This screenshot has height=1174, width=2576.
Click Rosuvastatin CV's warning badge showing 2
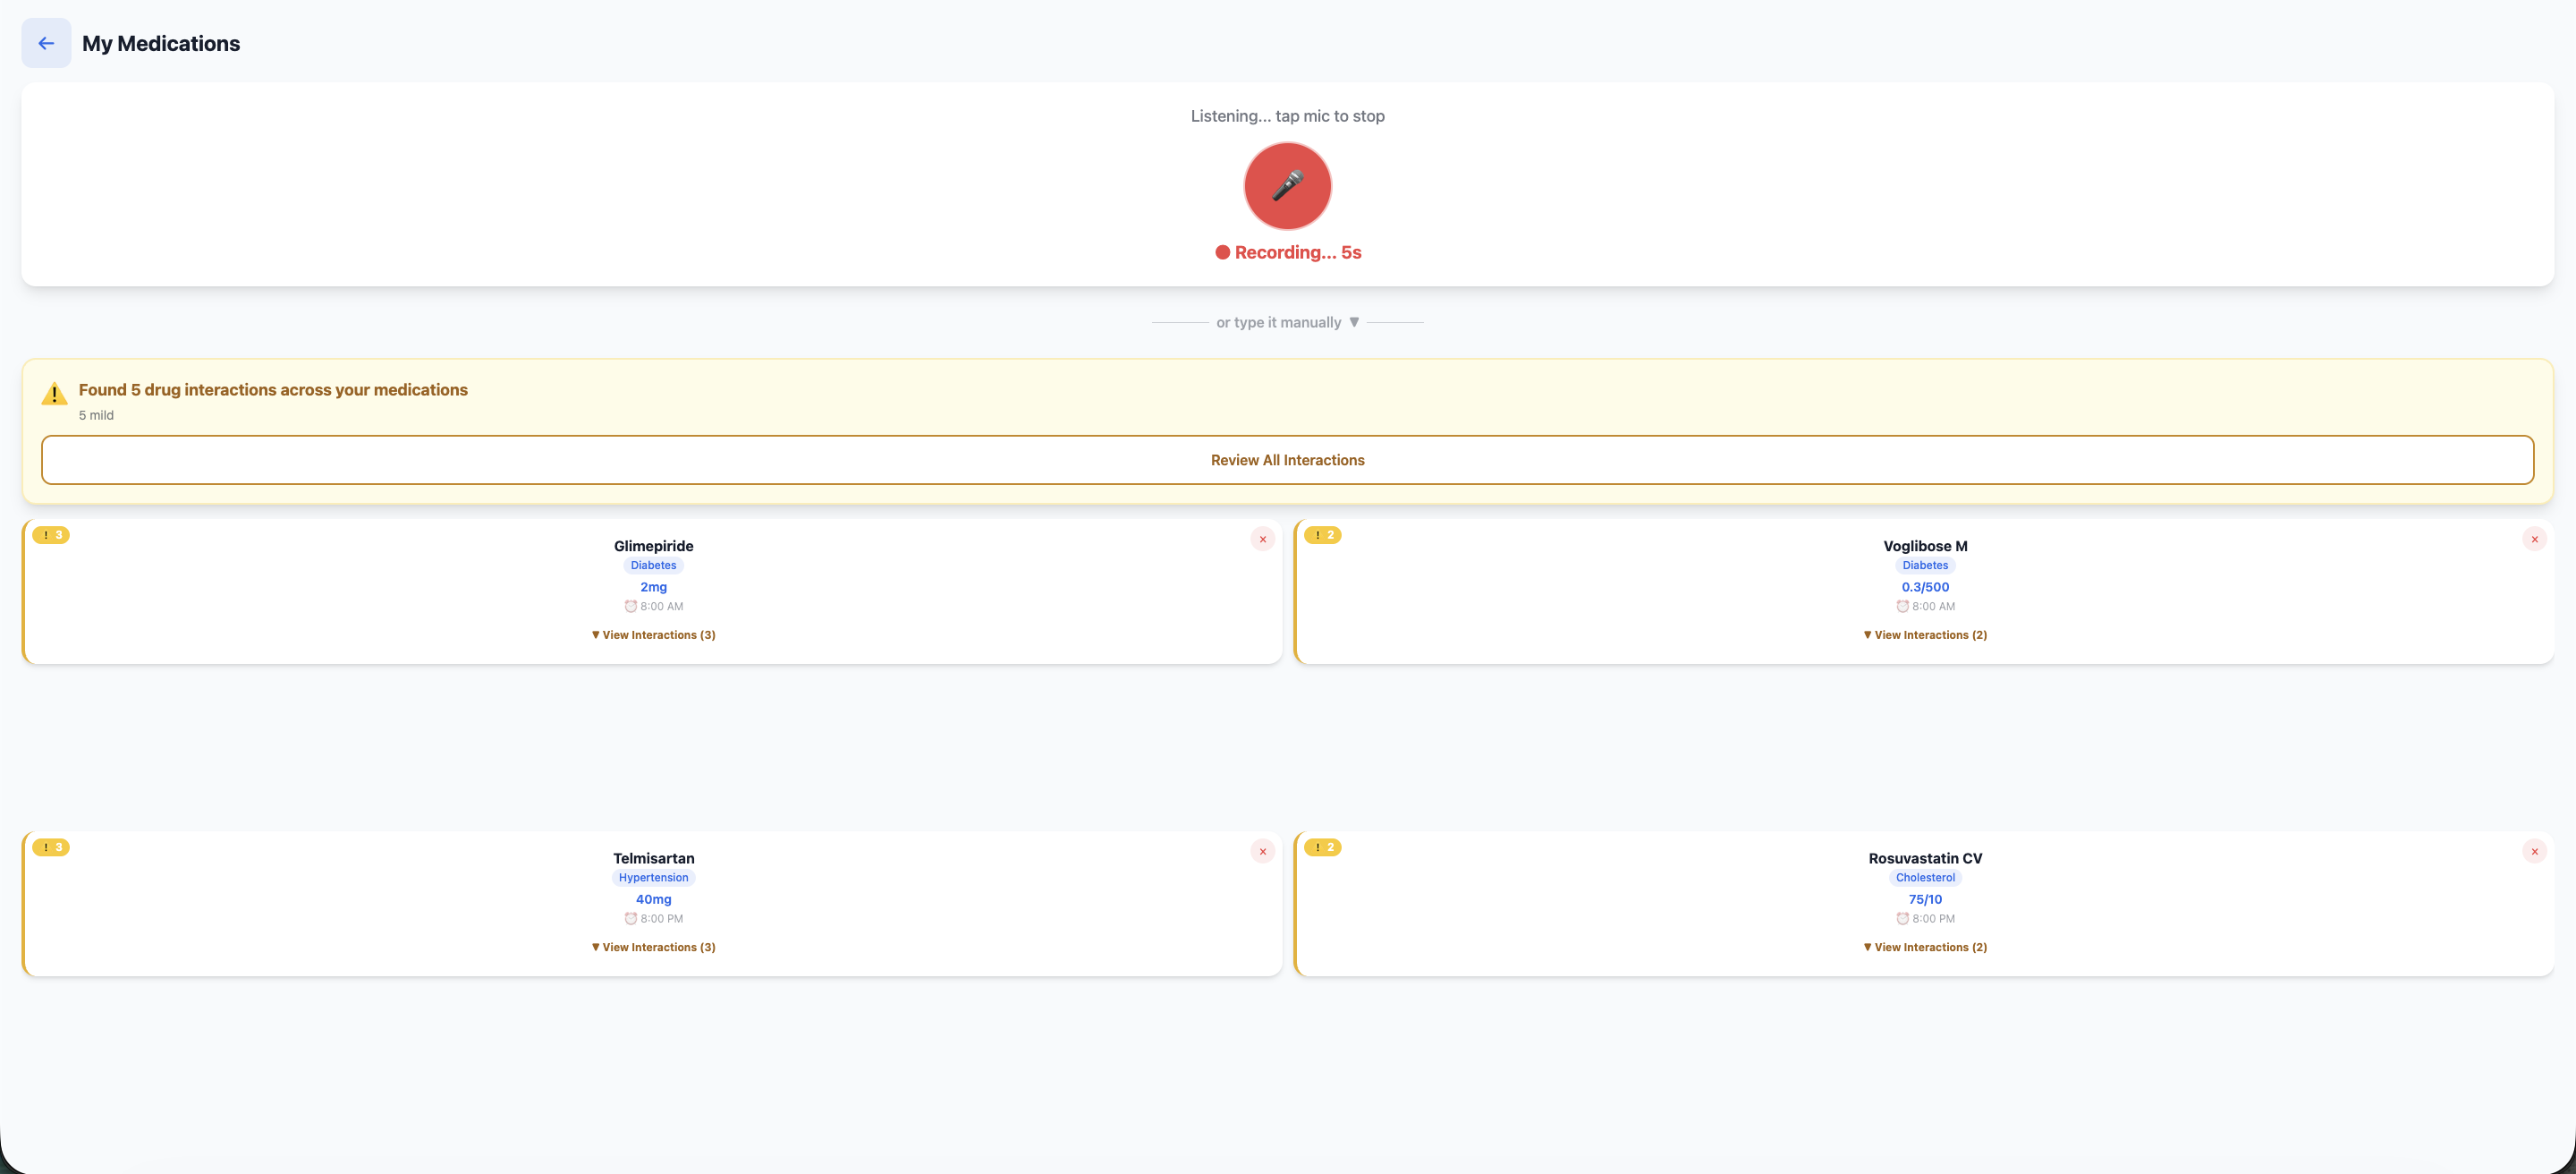point(1322,847)
